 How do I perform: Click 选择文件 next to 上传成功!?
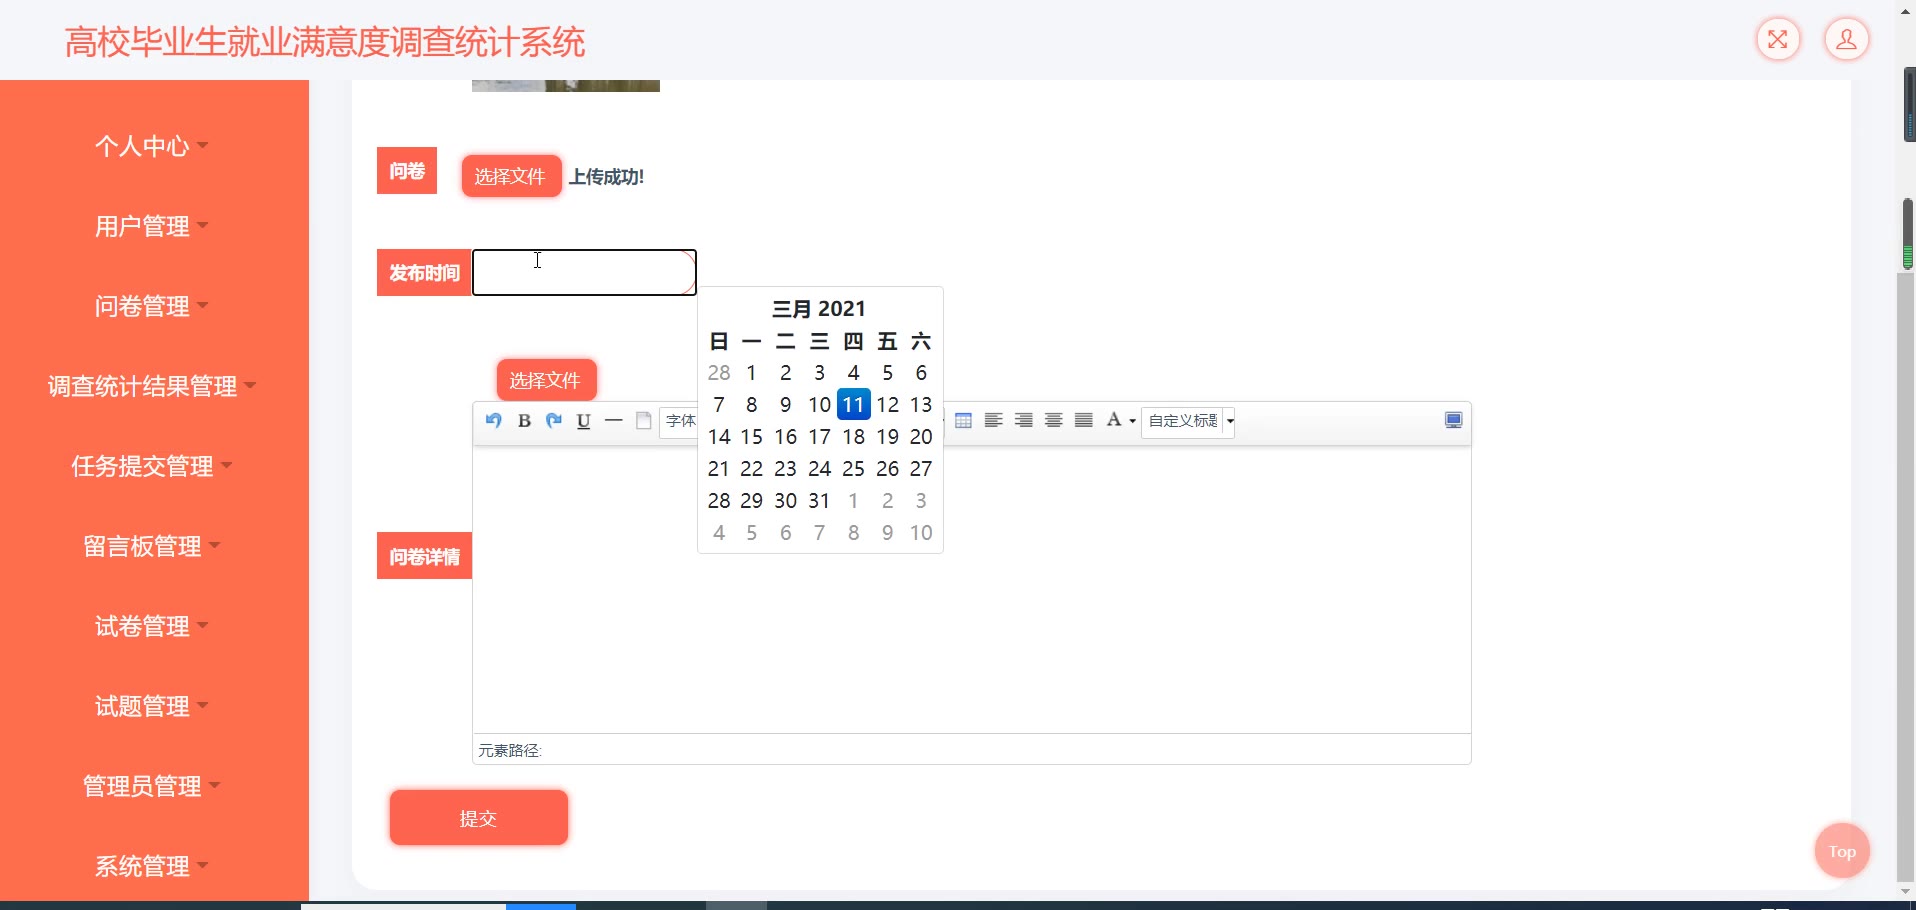[511, 177]
